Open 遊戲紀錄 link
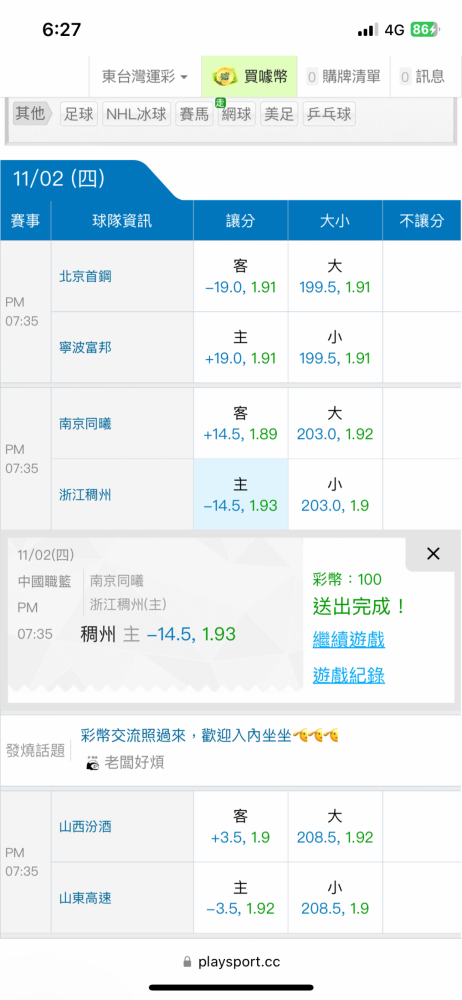The width and height of the screenshot is (462, 1000). point(348,675)
